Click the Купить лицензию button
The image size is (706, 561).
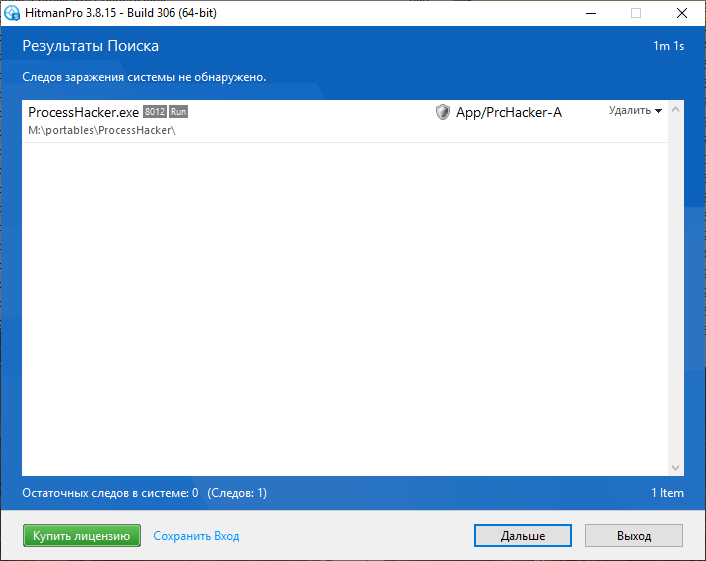coord(82,536)
